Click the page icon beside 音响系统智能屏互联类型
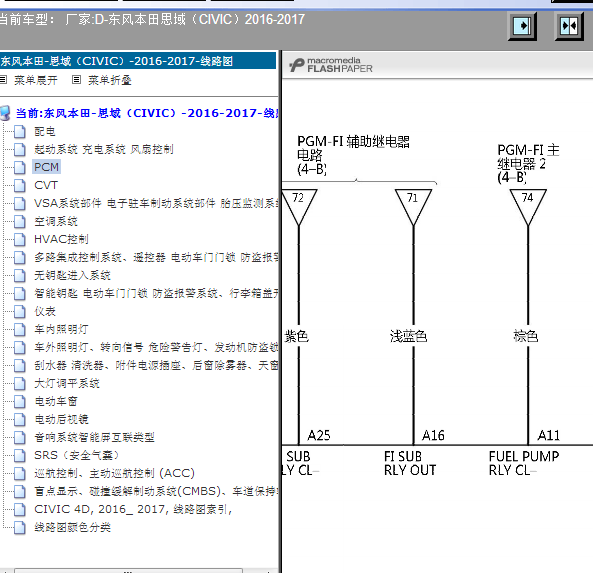 (x=20, y=438)
